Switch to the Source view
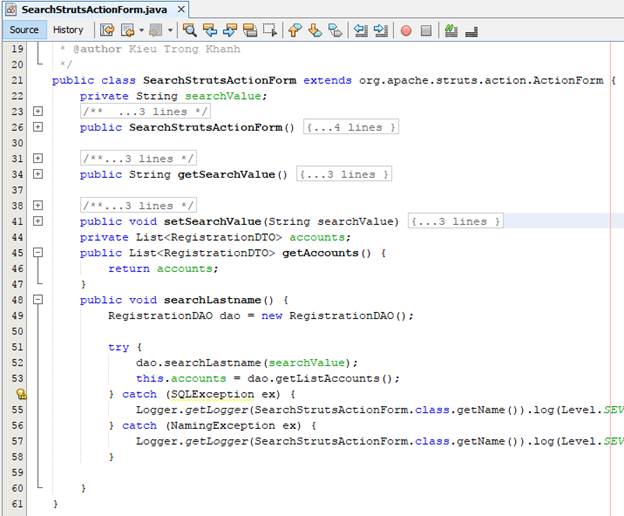The width and height of the screenshot is (624, 516). click(24, 30)
